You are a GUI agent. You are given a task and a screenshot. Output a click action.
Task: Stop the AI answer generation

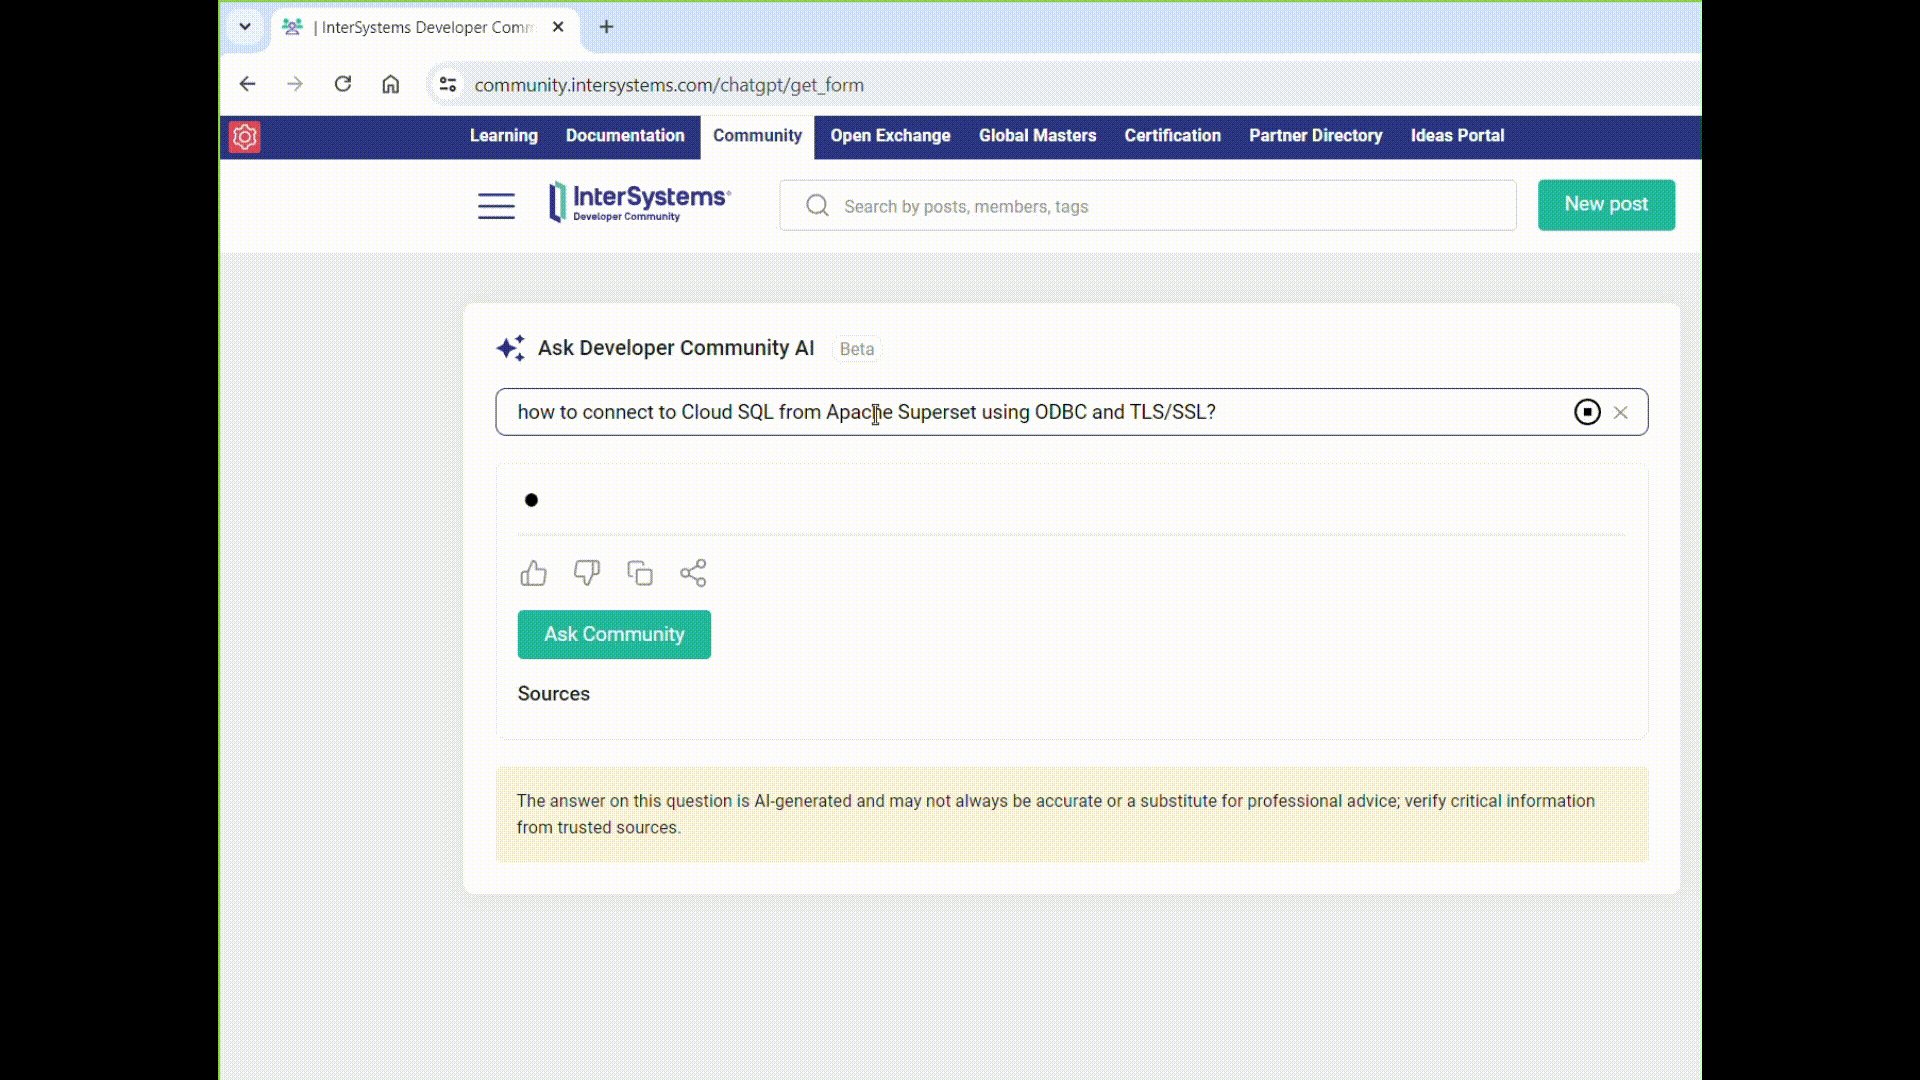(1588, 412)
